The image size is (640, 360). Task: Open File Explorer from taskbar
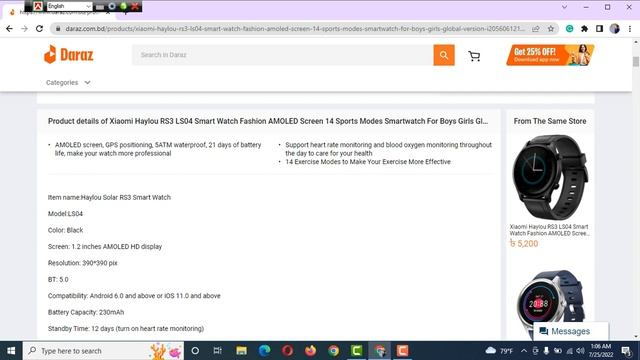click(241, 351)
